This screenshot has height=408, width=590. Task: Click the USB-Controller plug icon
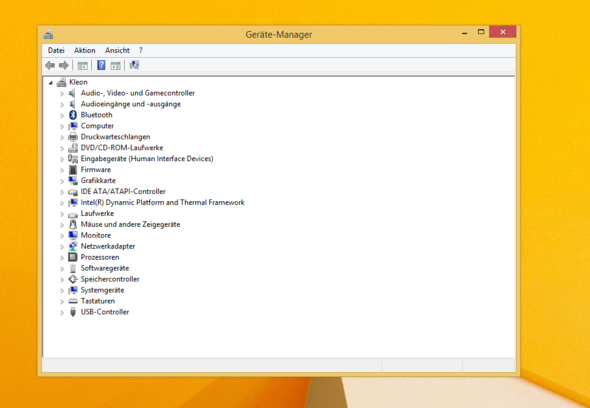coord(73,312)
